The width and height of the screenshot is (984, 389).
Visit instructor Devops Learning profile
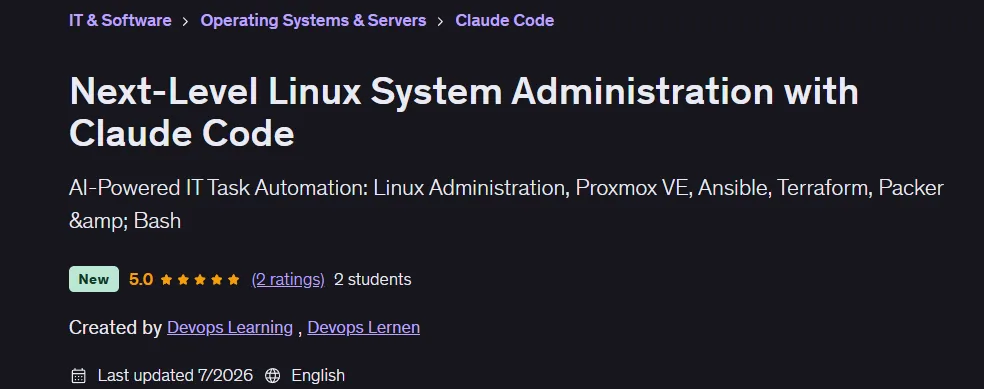(x=230, y=328)
